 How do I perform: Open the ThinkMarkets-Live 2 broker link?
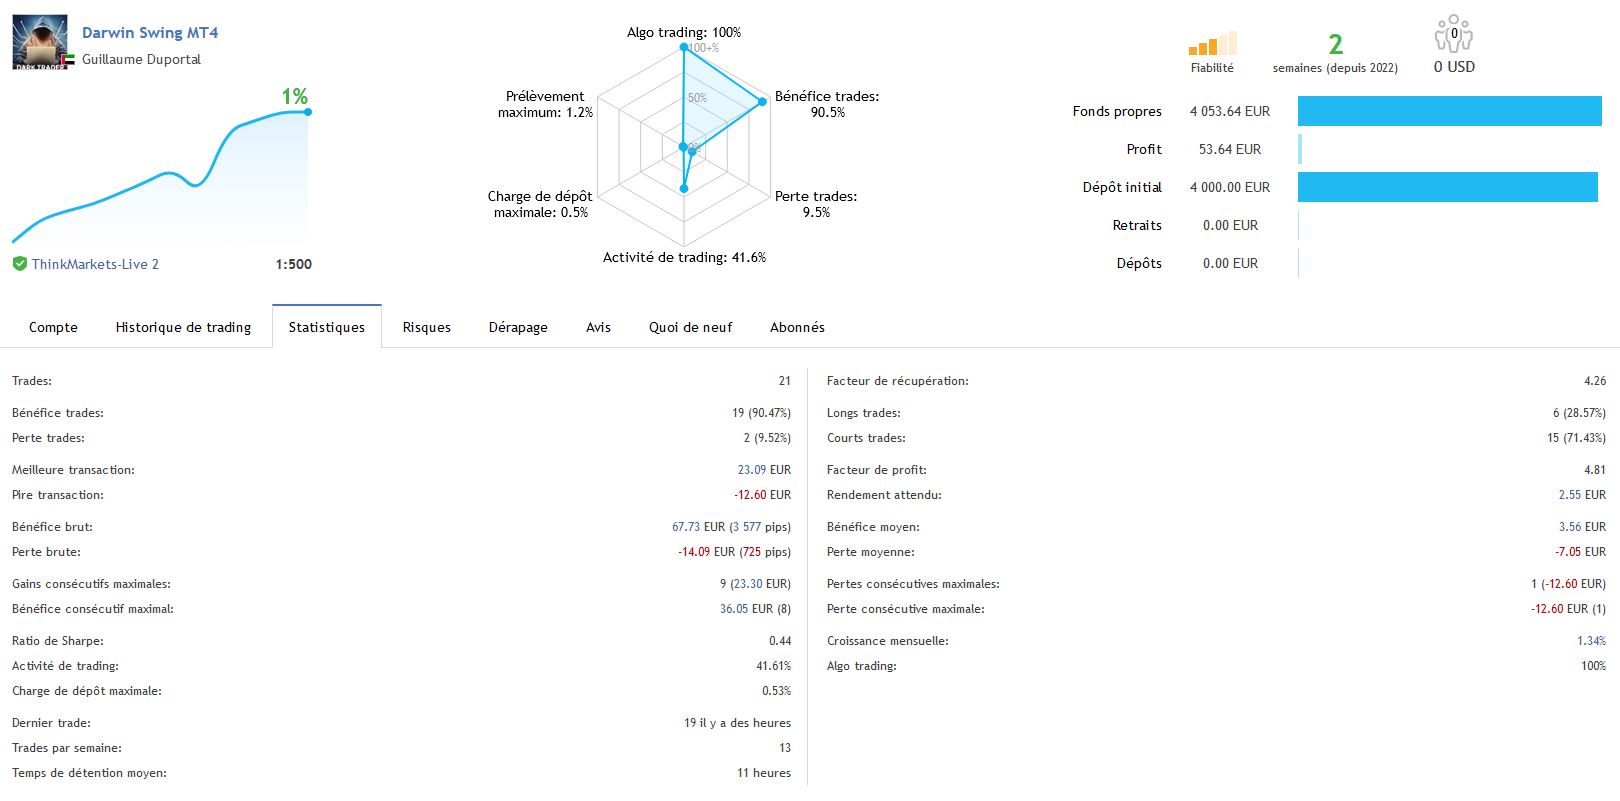tap(95, 264)
